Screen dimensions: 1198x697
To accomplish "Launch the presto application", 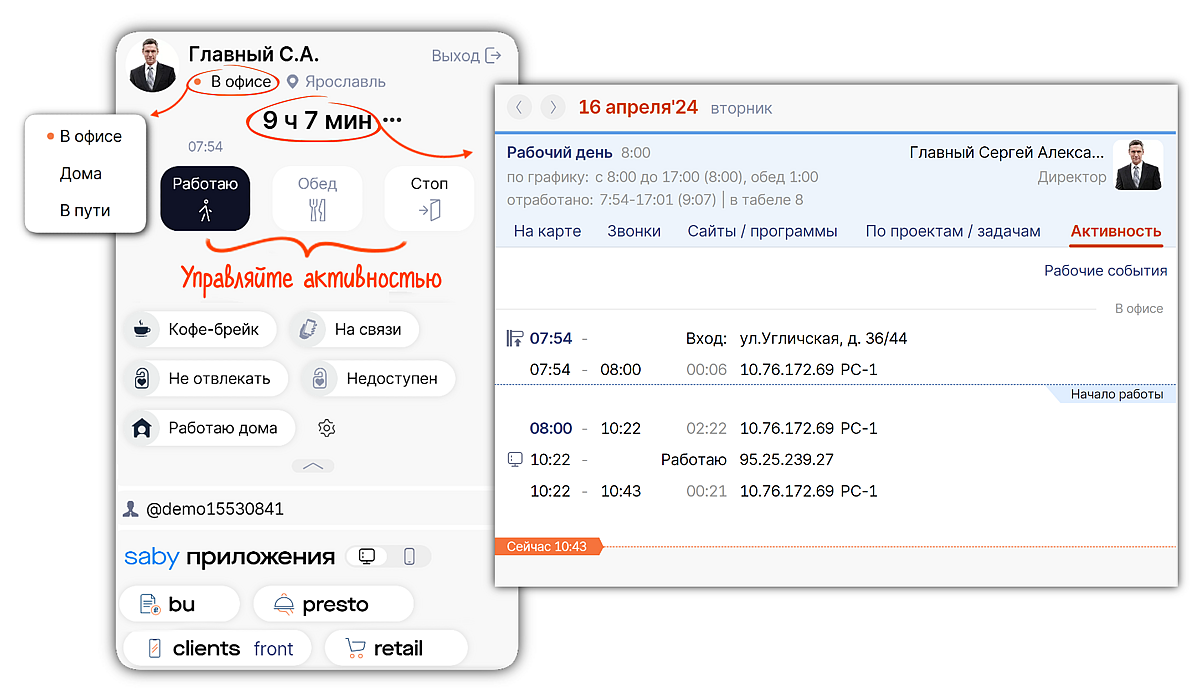I will coord(332,604).
